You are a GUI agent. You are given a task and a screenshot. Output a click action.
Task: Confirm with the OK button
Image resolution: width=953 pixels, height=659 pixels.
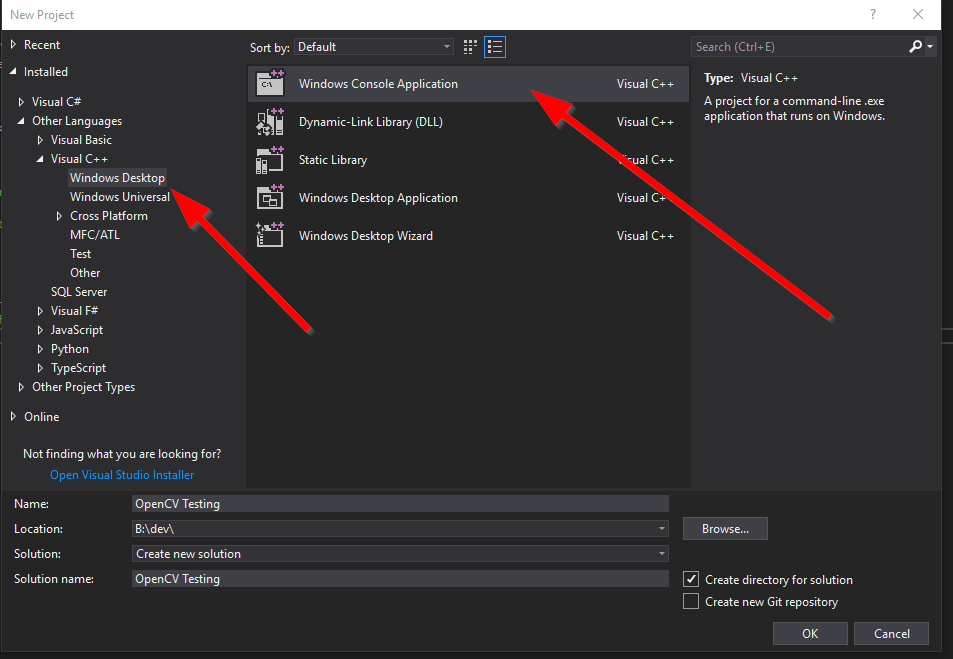click(810, 633)
